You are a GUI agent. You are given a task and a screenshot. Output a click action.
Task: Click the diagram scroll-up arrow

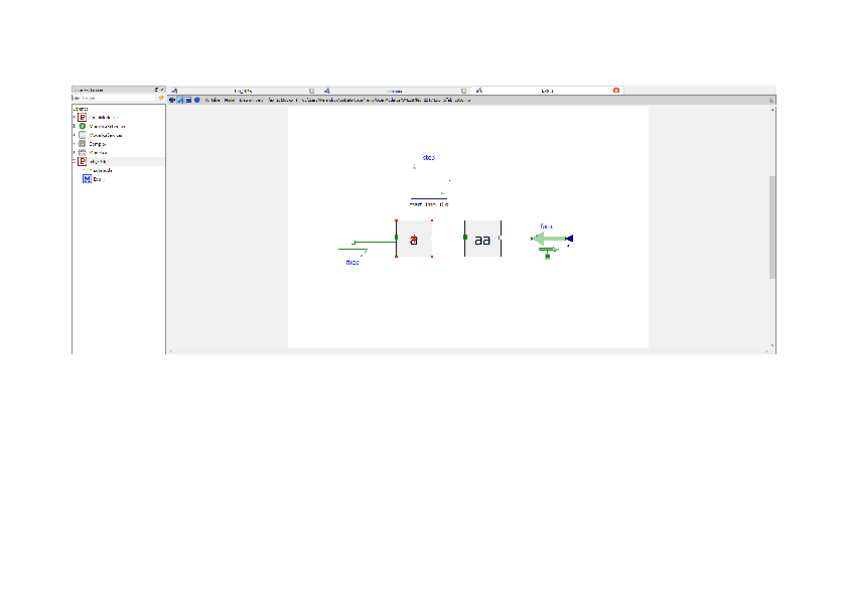(772, 110)
